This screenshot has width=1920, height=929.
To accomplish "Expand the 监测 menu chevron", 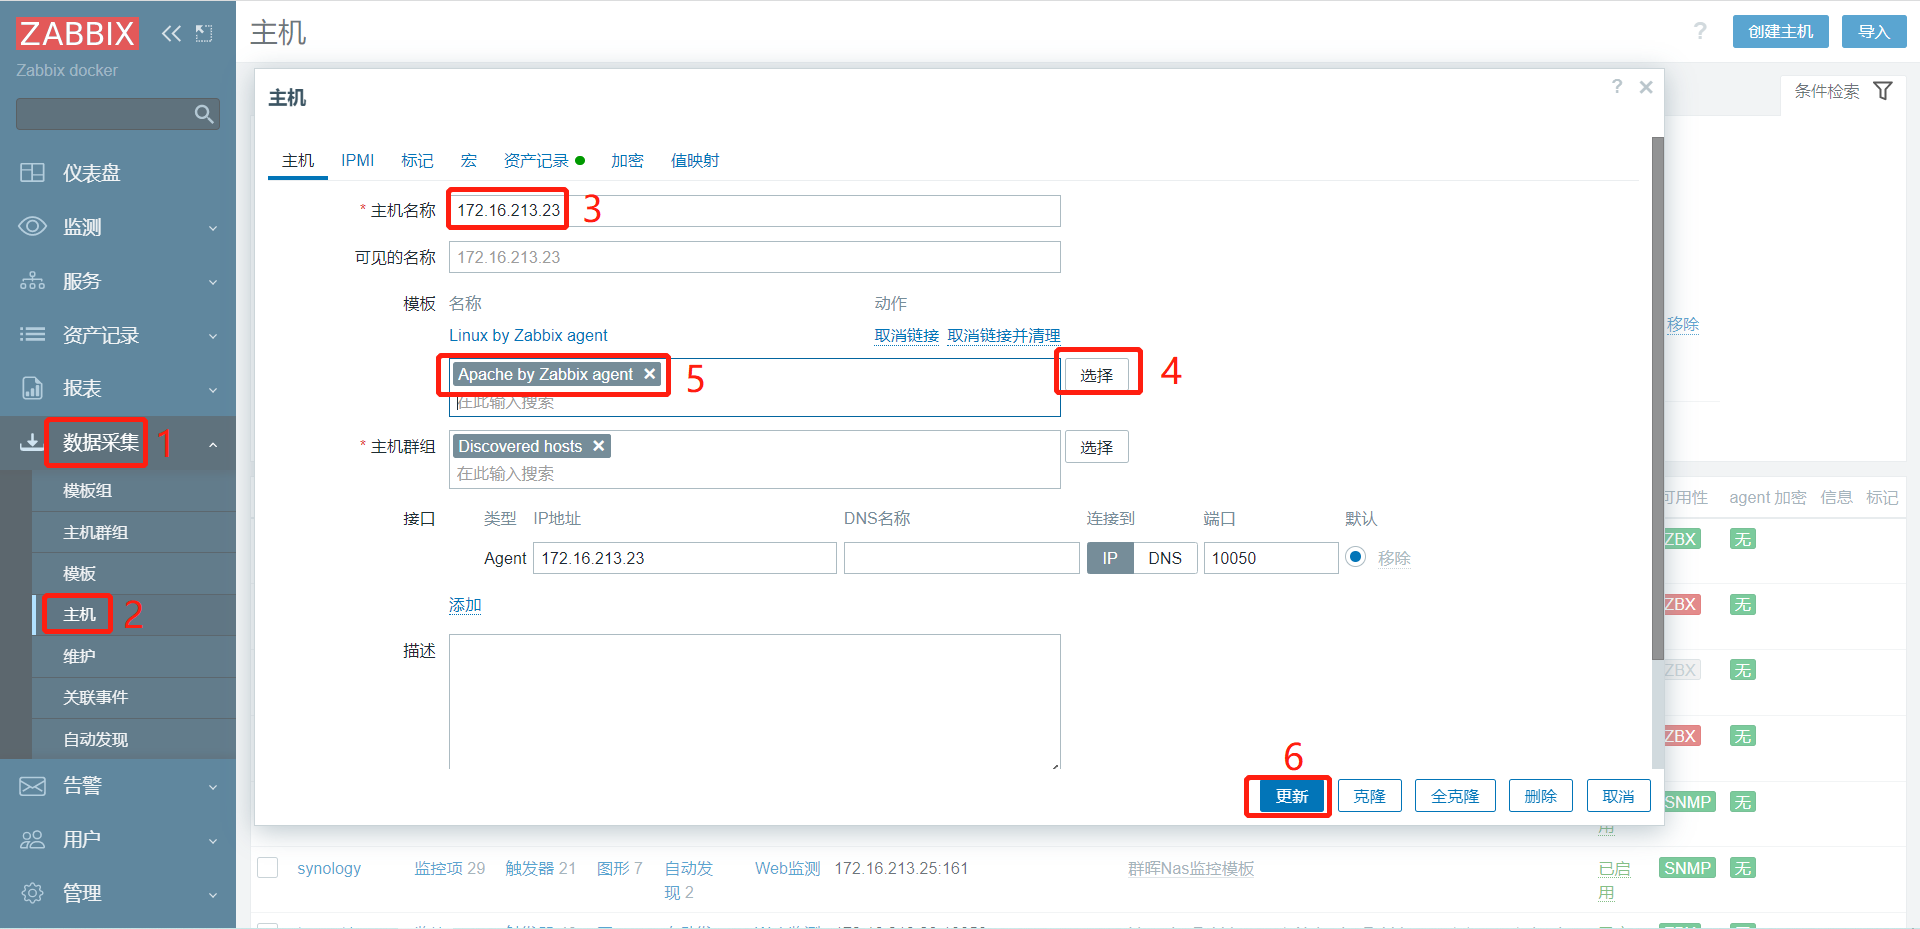I will coord(213,228).
